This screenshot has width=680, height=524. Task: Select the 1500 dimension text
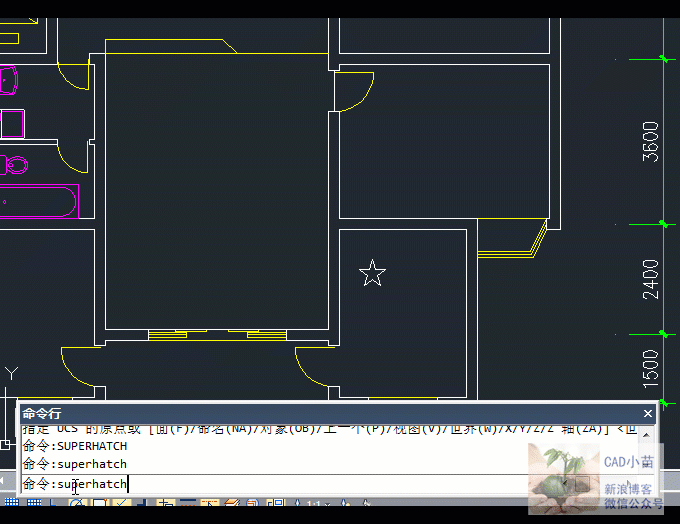click(651, 367)
